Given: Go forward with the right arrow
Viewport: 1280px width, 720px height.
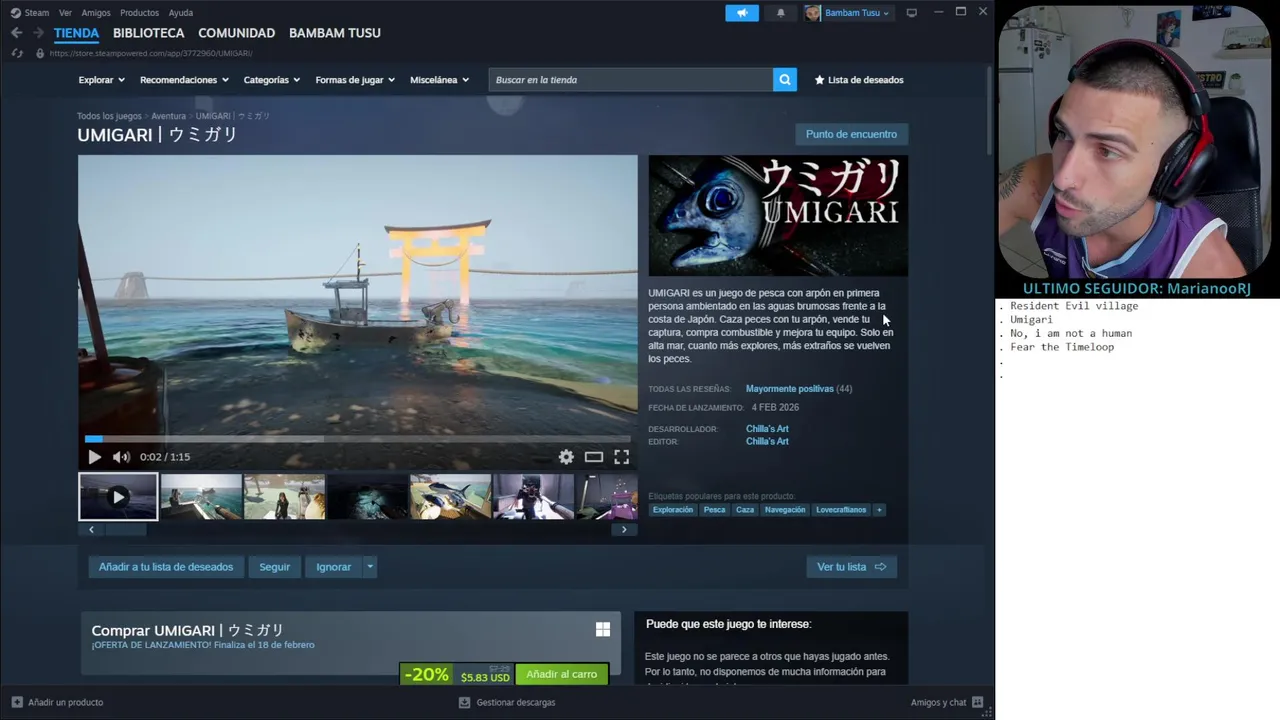Looking at the screenshot, I should pos(39,33).
